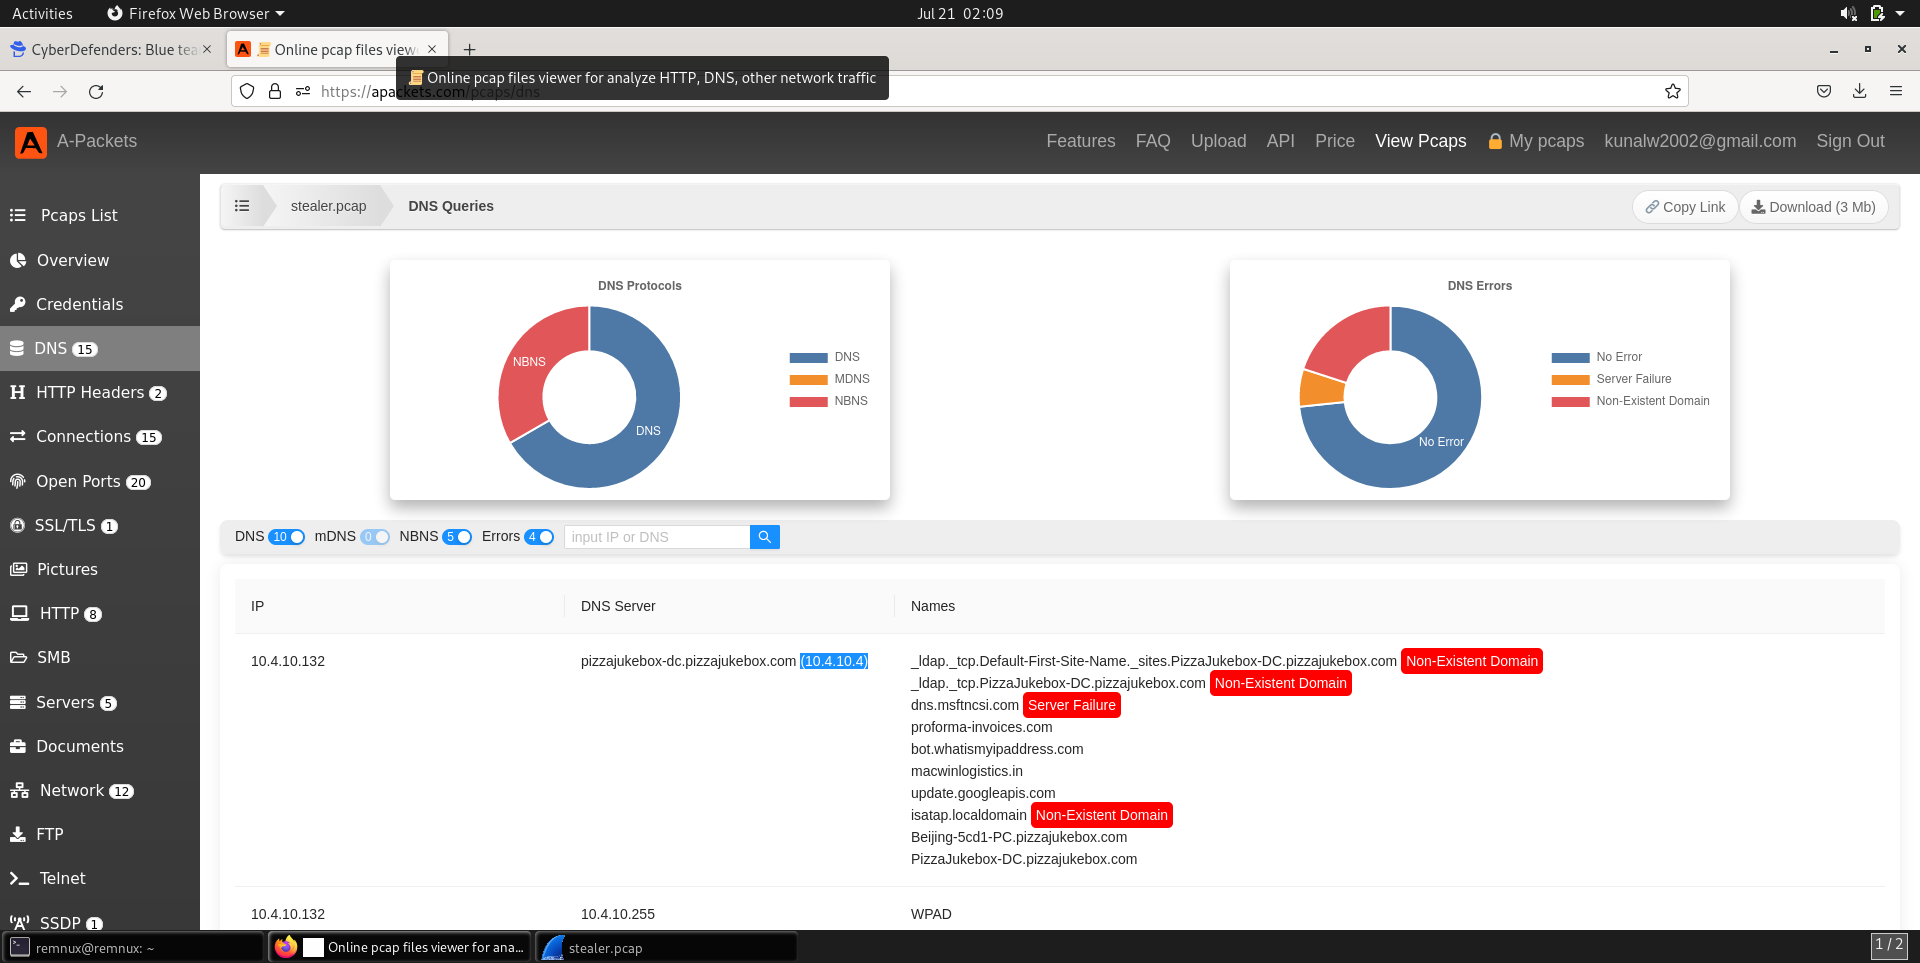Toggle the Errors filter switch
The height and width of the screenshot is (963, 1920).
pyautogui.click(x=539, y=537)
